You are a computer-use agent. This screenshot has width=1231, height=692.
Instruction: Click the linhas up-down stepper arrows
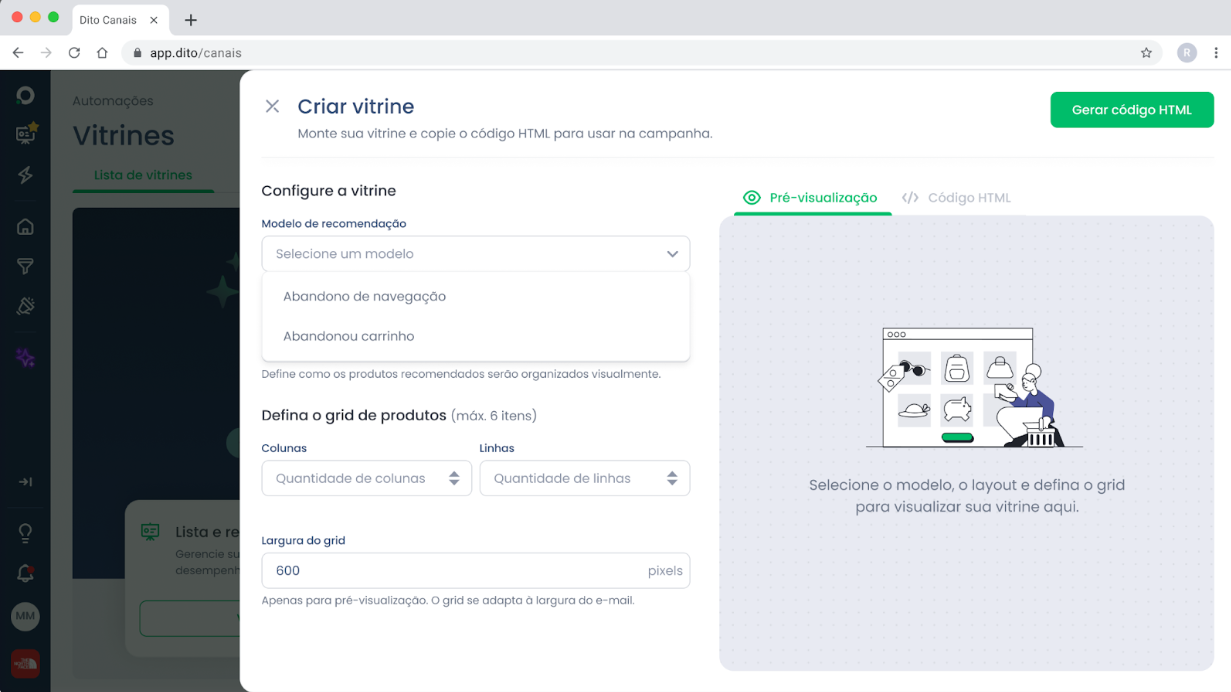(x=672, y=478)
